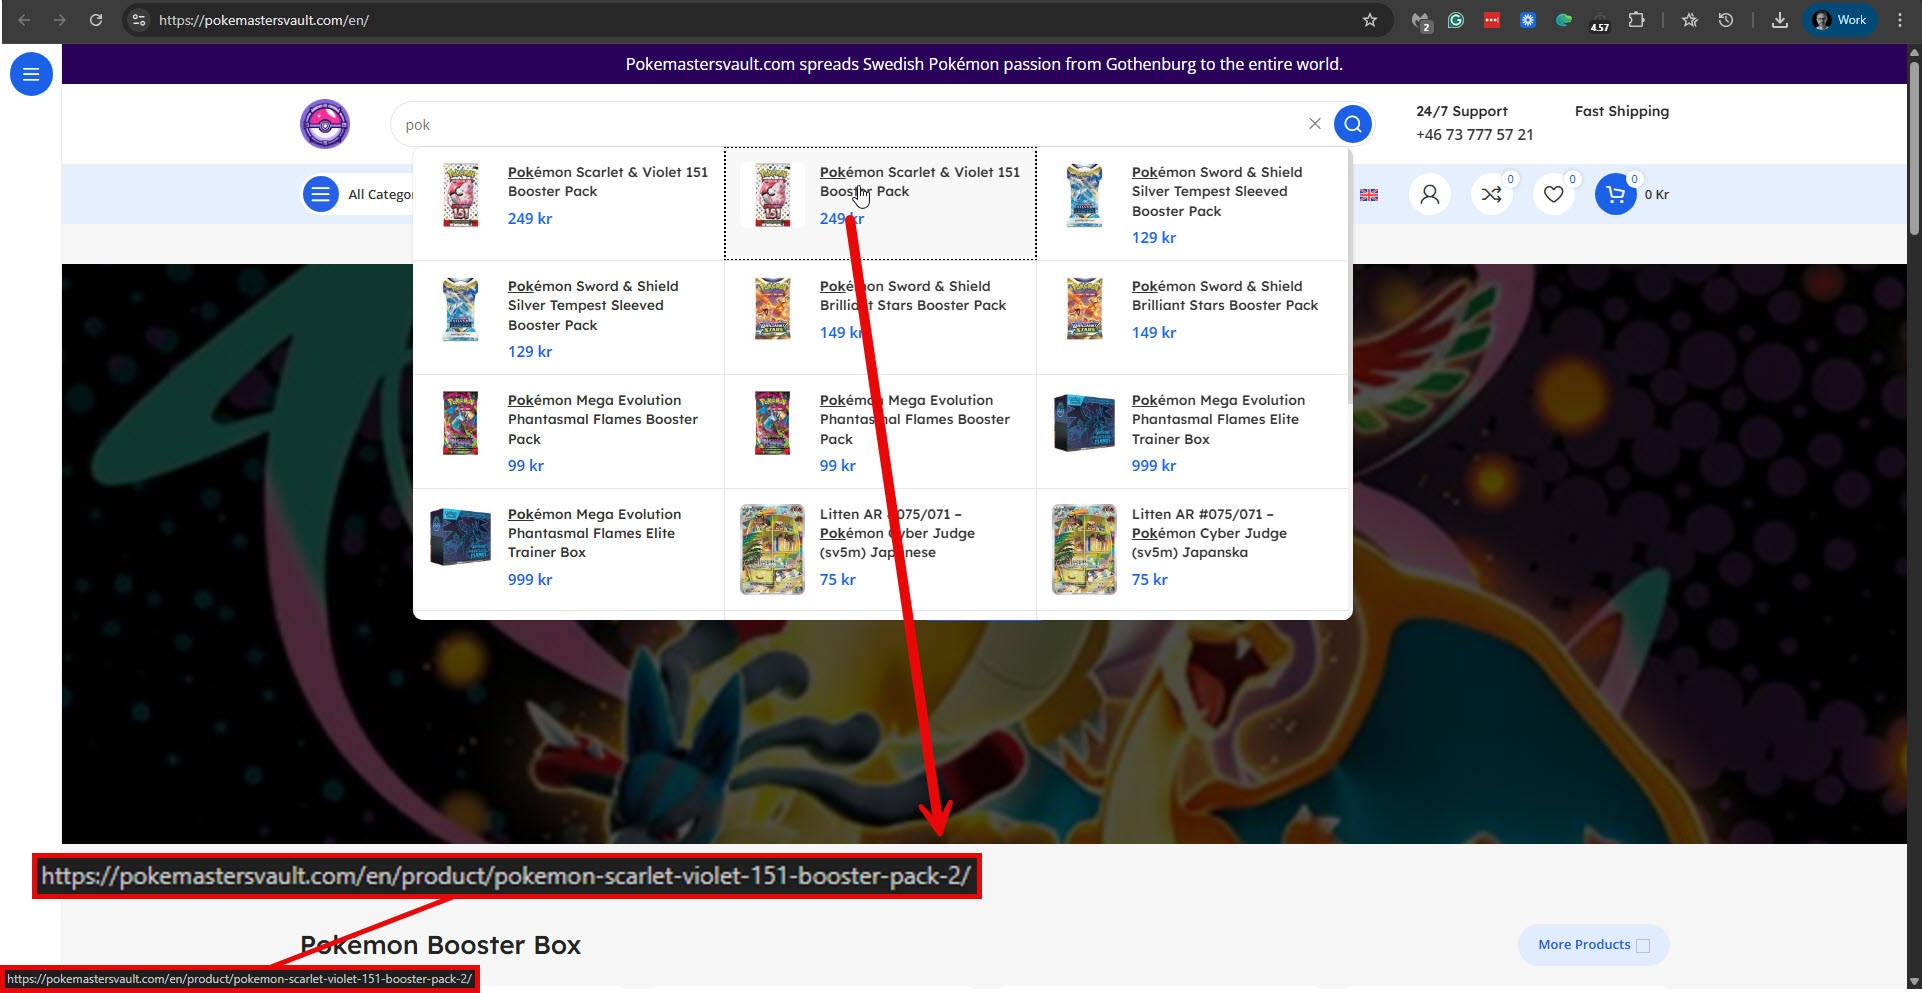Screen dimensions: 1922x993
Task: Open the browser Extensions puzzle menu
Action: (x=1636, y=20)
